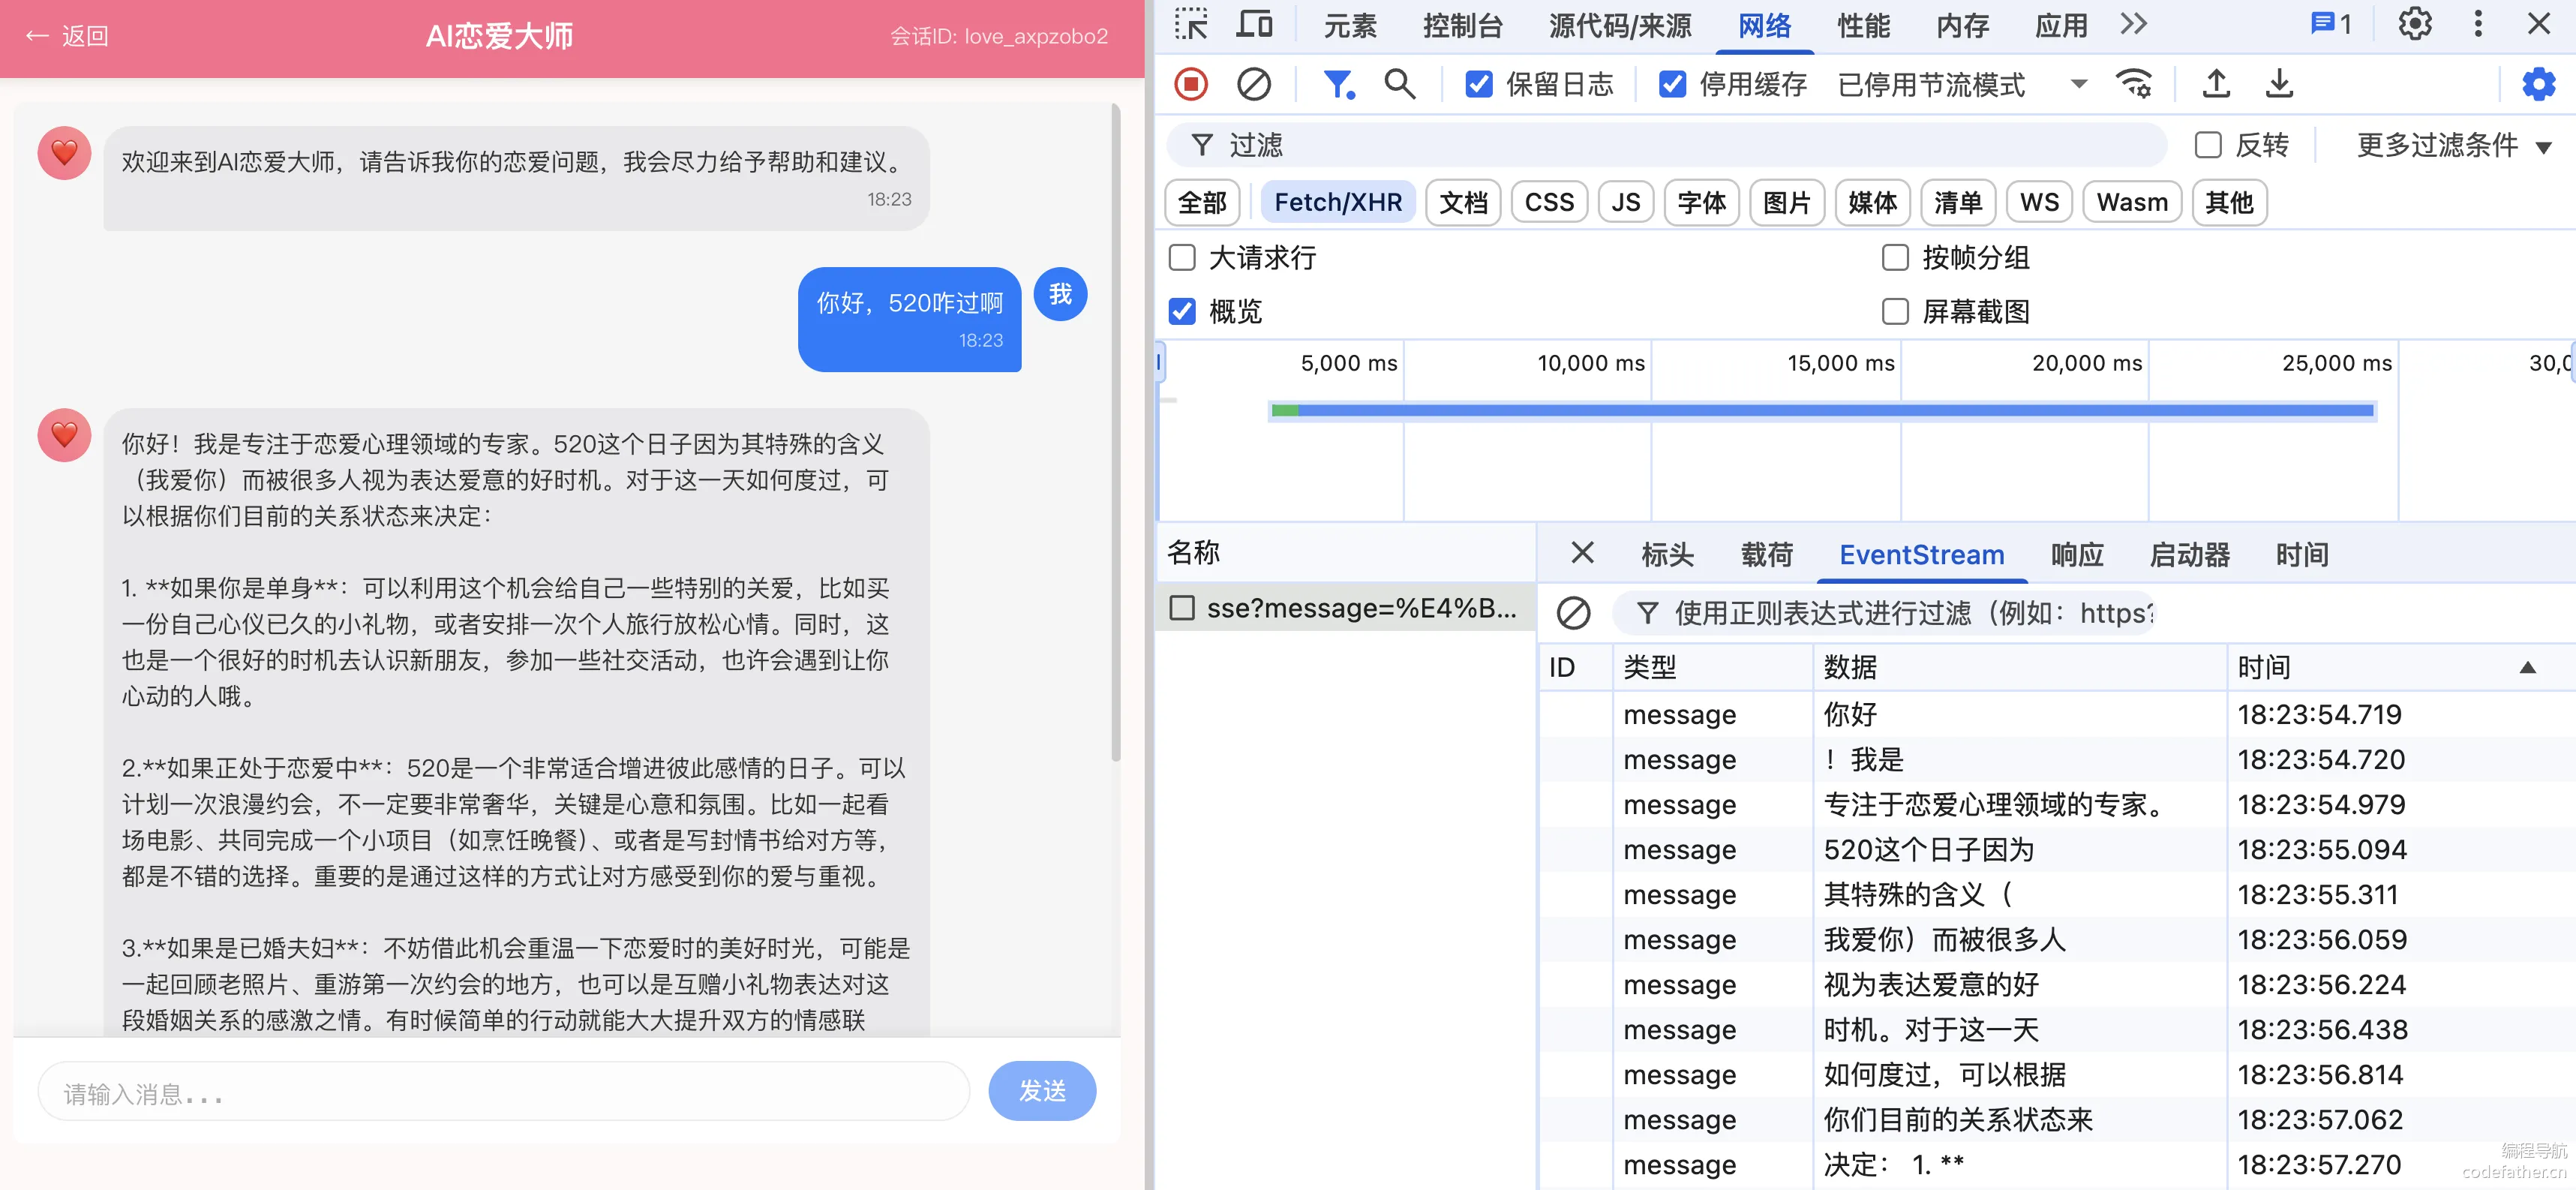Open the 响应 request tab

pyautogui.click(x=2077, y=555)
